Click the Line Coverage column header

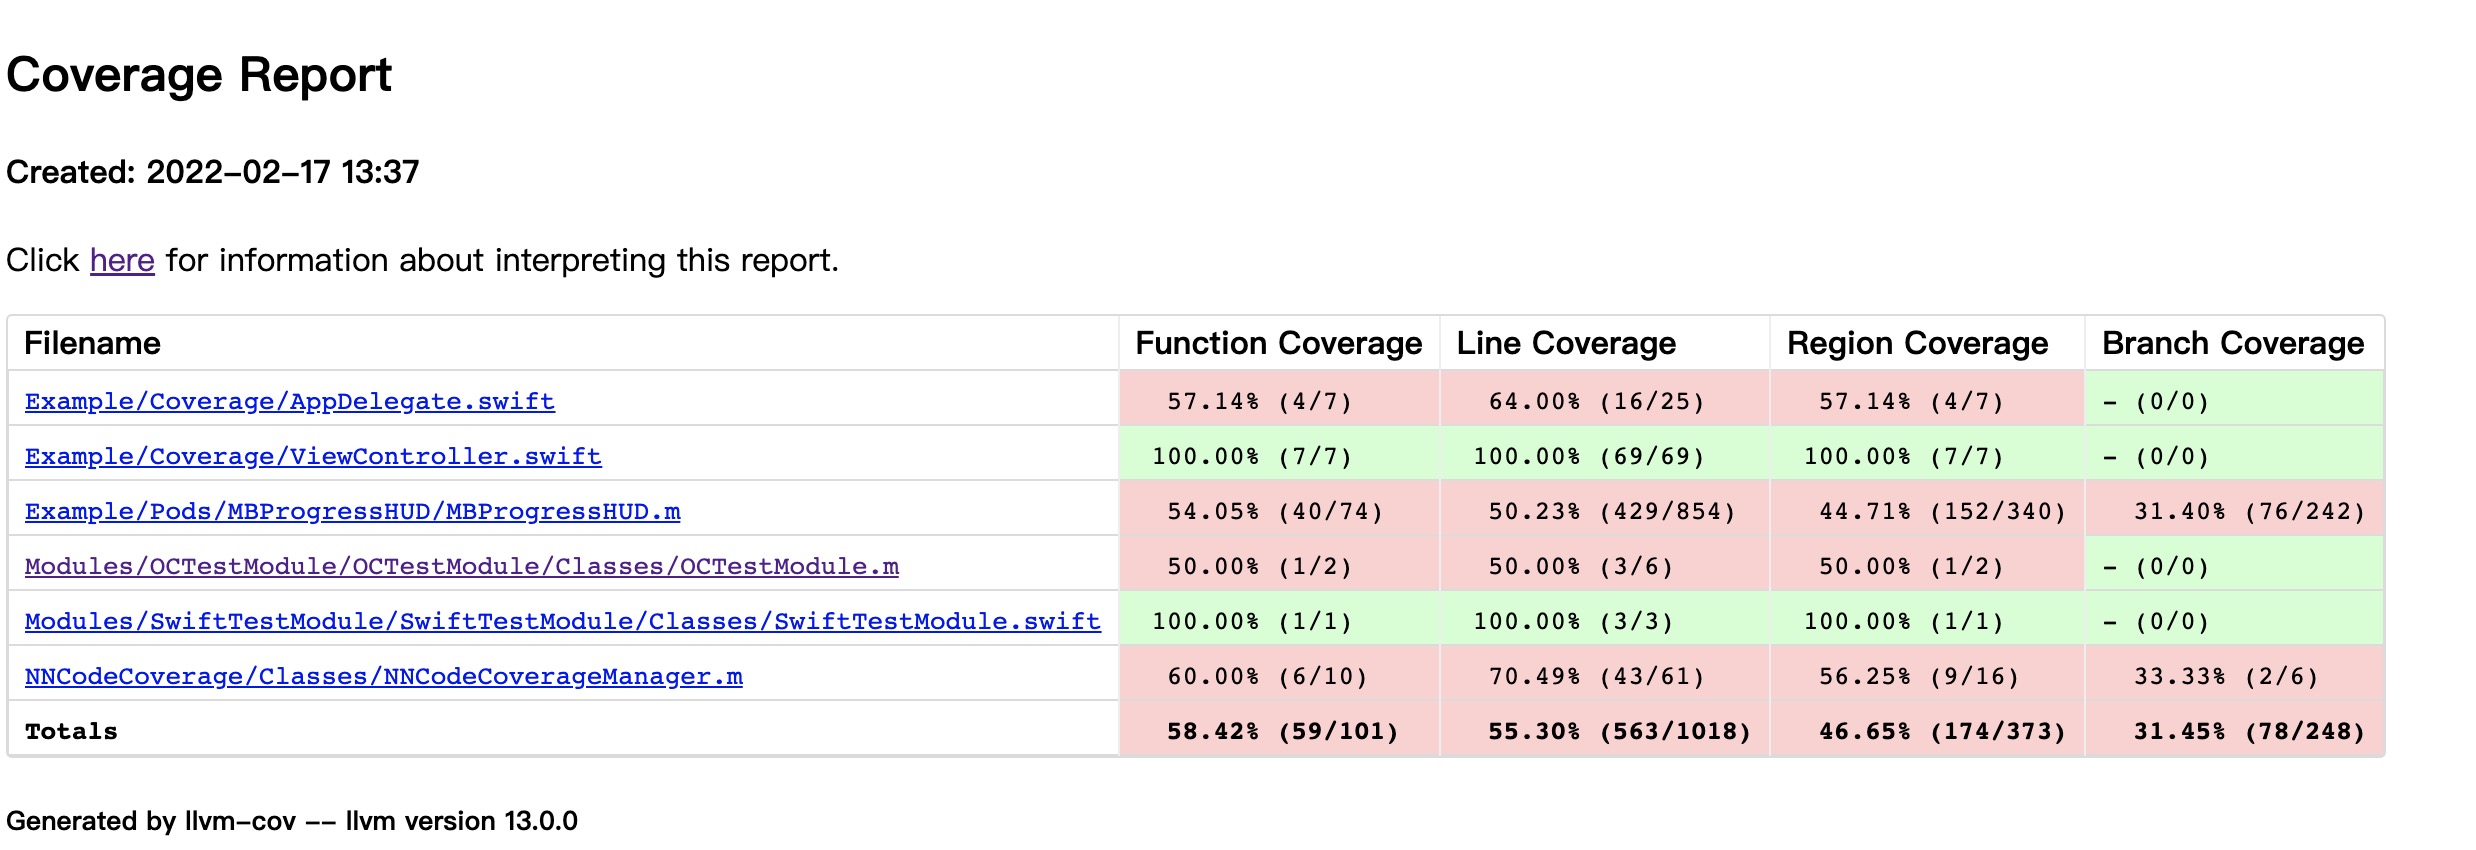click(1565, 343)
